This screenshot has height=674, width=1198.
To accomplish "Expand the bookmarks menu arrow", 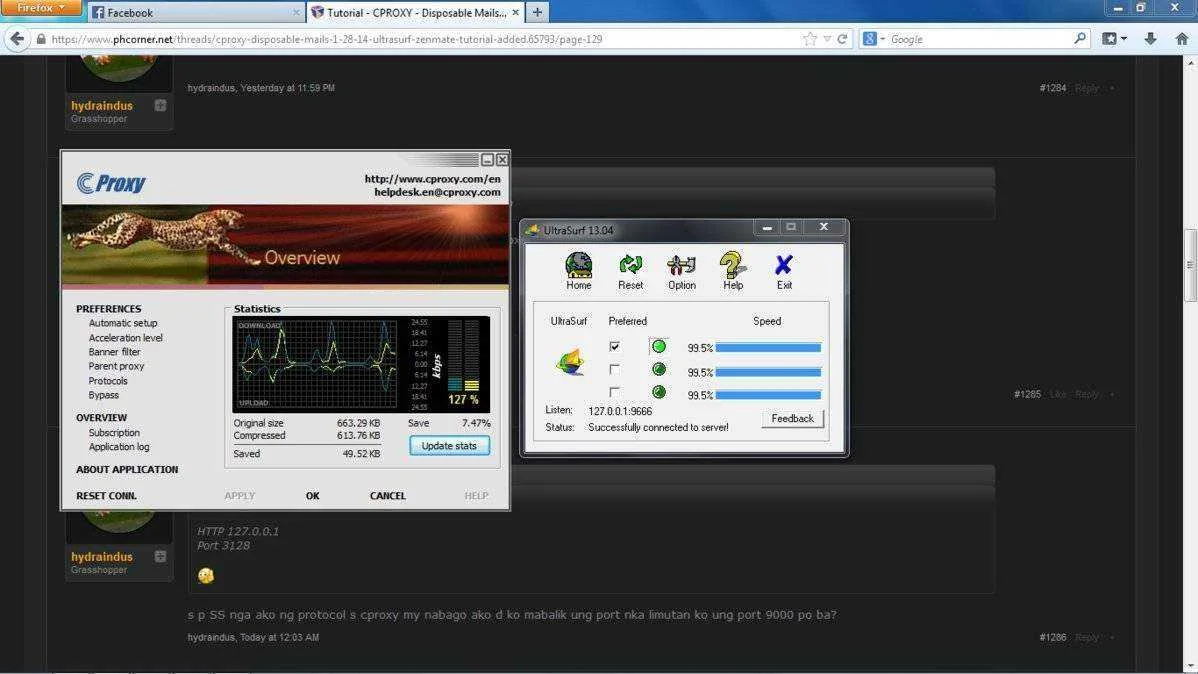I will (x=1124, y=39).
